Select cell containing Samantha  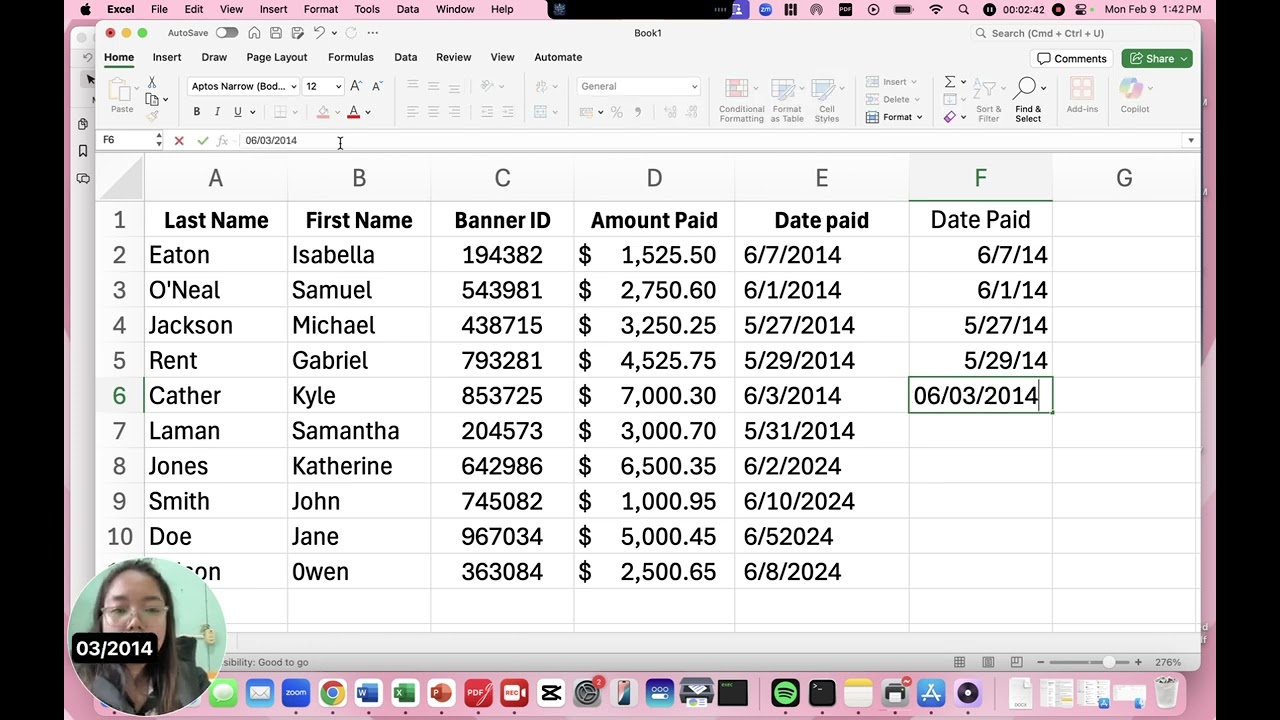(359, 431)
